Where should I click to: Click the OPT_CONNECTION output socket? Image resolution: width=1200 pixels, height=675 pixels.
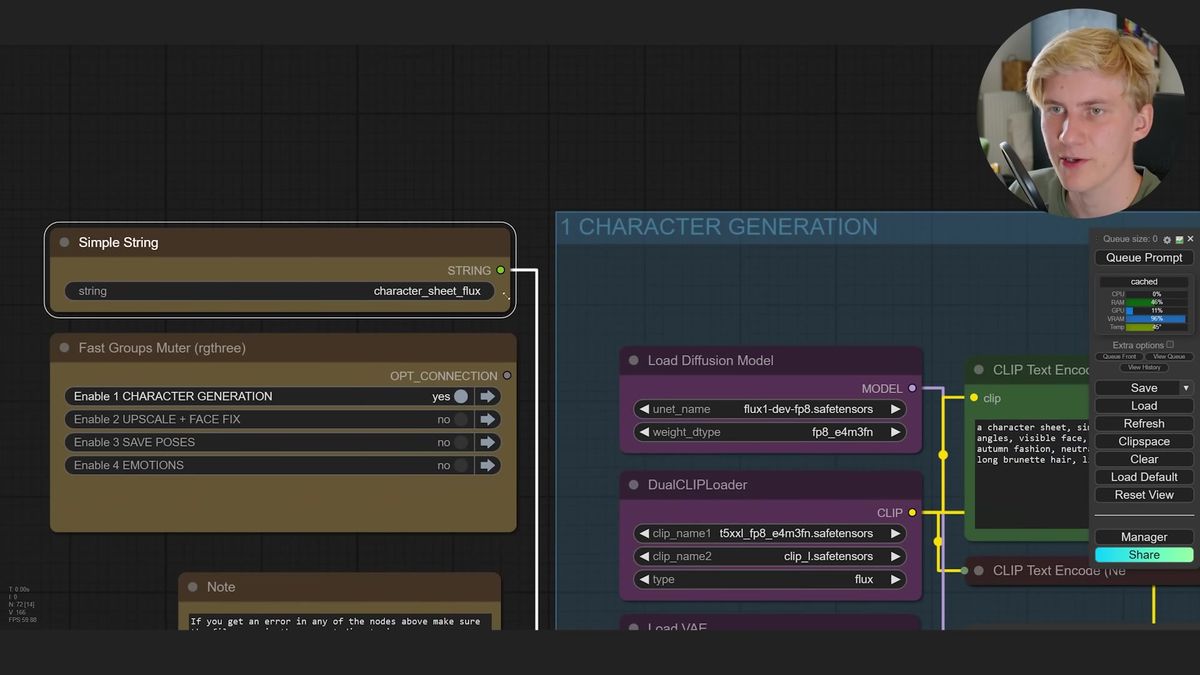click(507, 376)
